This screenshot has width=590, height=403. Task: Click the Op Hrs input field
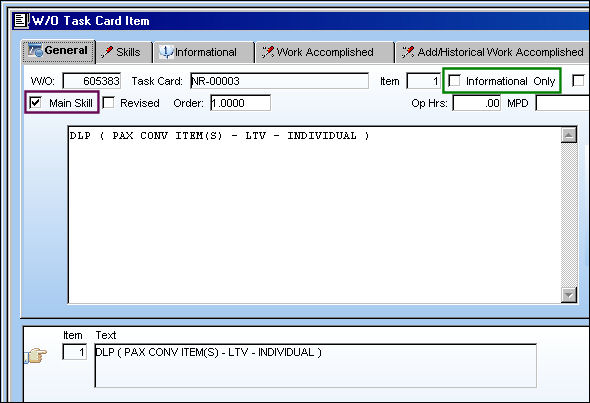[x=477, y=103]
